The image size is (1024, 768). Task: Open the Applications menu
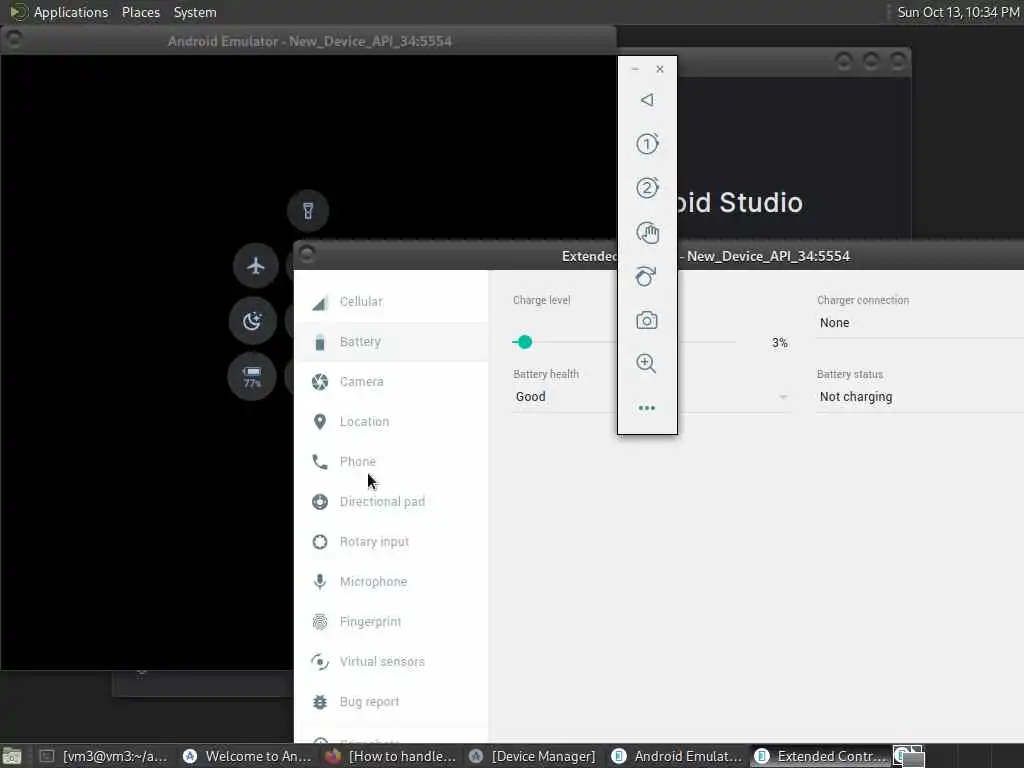click(x=71, y=12)
